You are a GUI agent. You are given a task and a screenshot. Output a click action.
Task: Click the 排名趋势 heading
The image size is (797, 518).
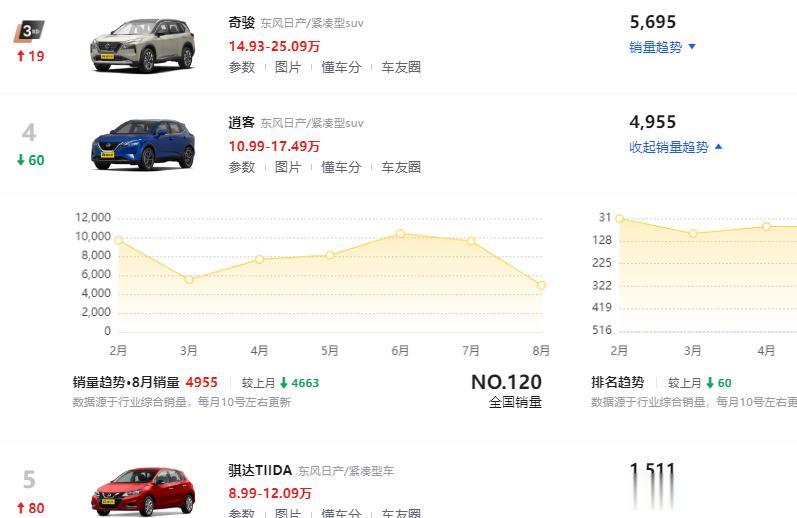click(x=618, y=382)
